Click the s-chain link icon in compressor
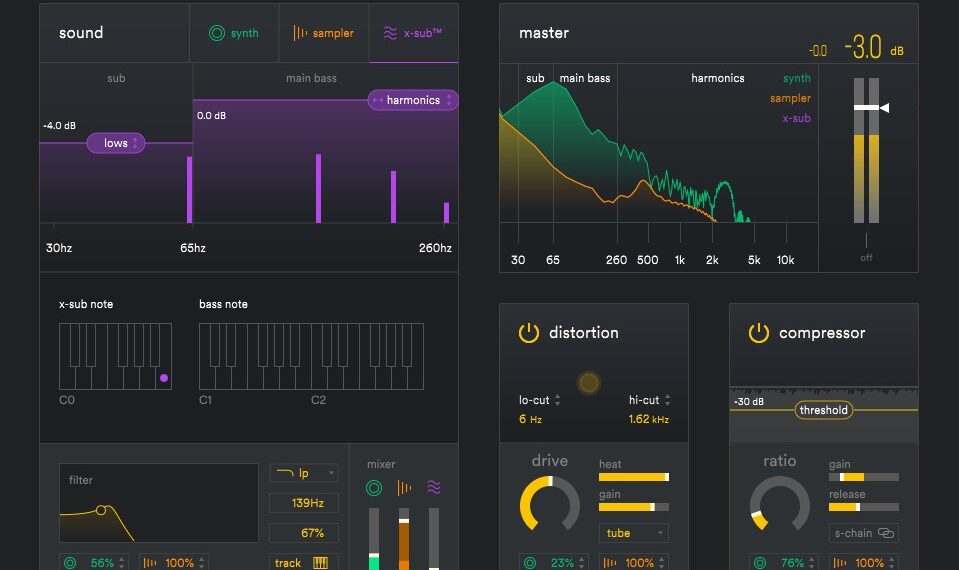 pyautogui.click(x=886, y=533)
